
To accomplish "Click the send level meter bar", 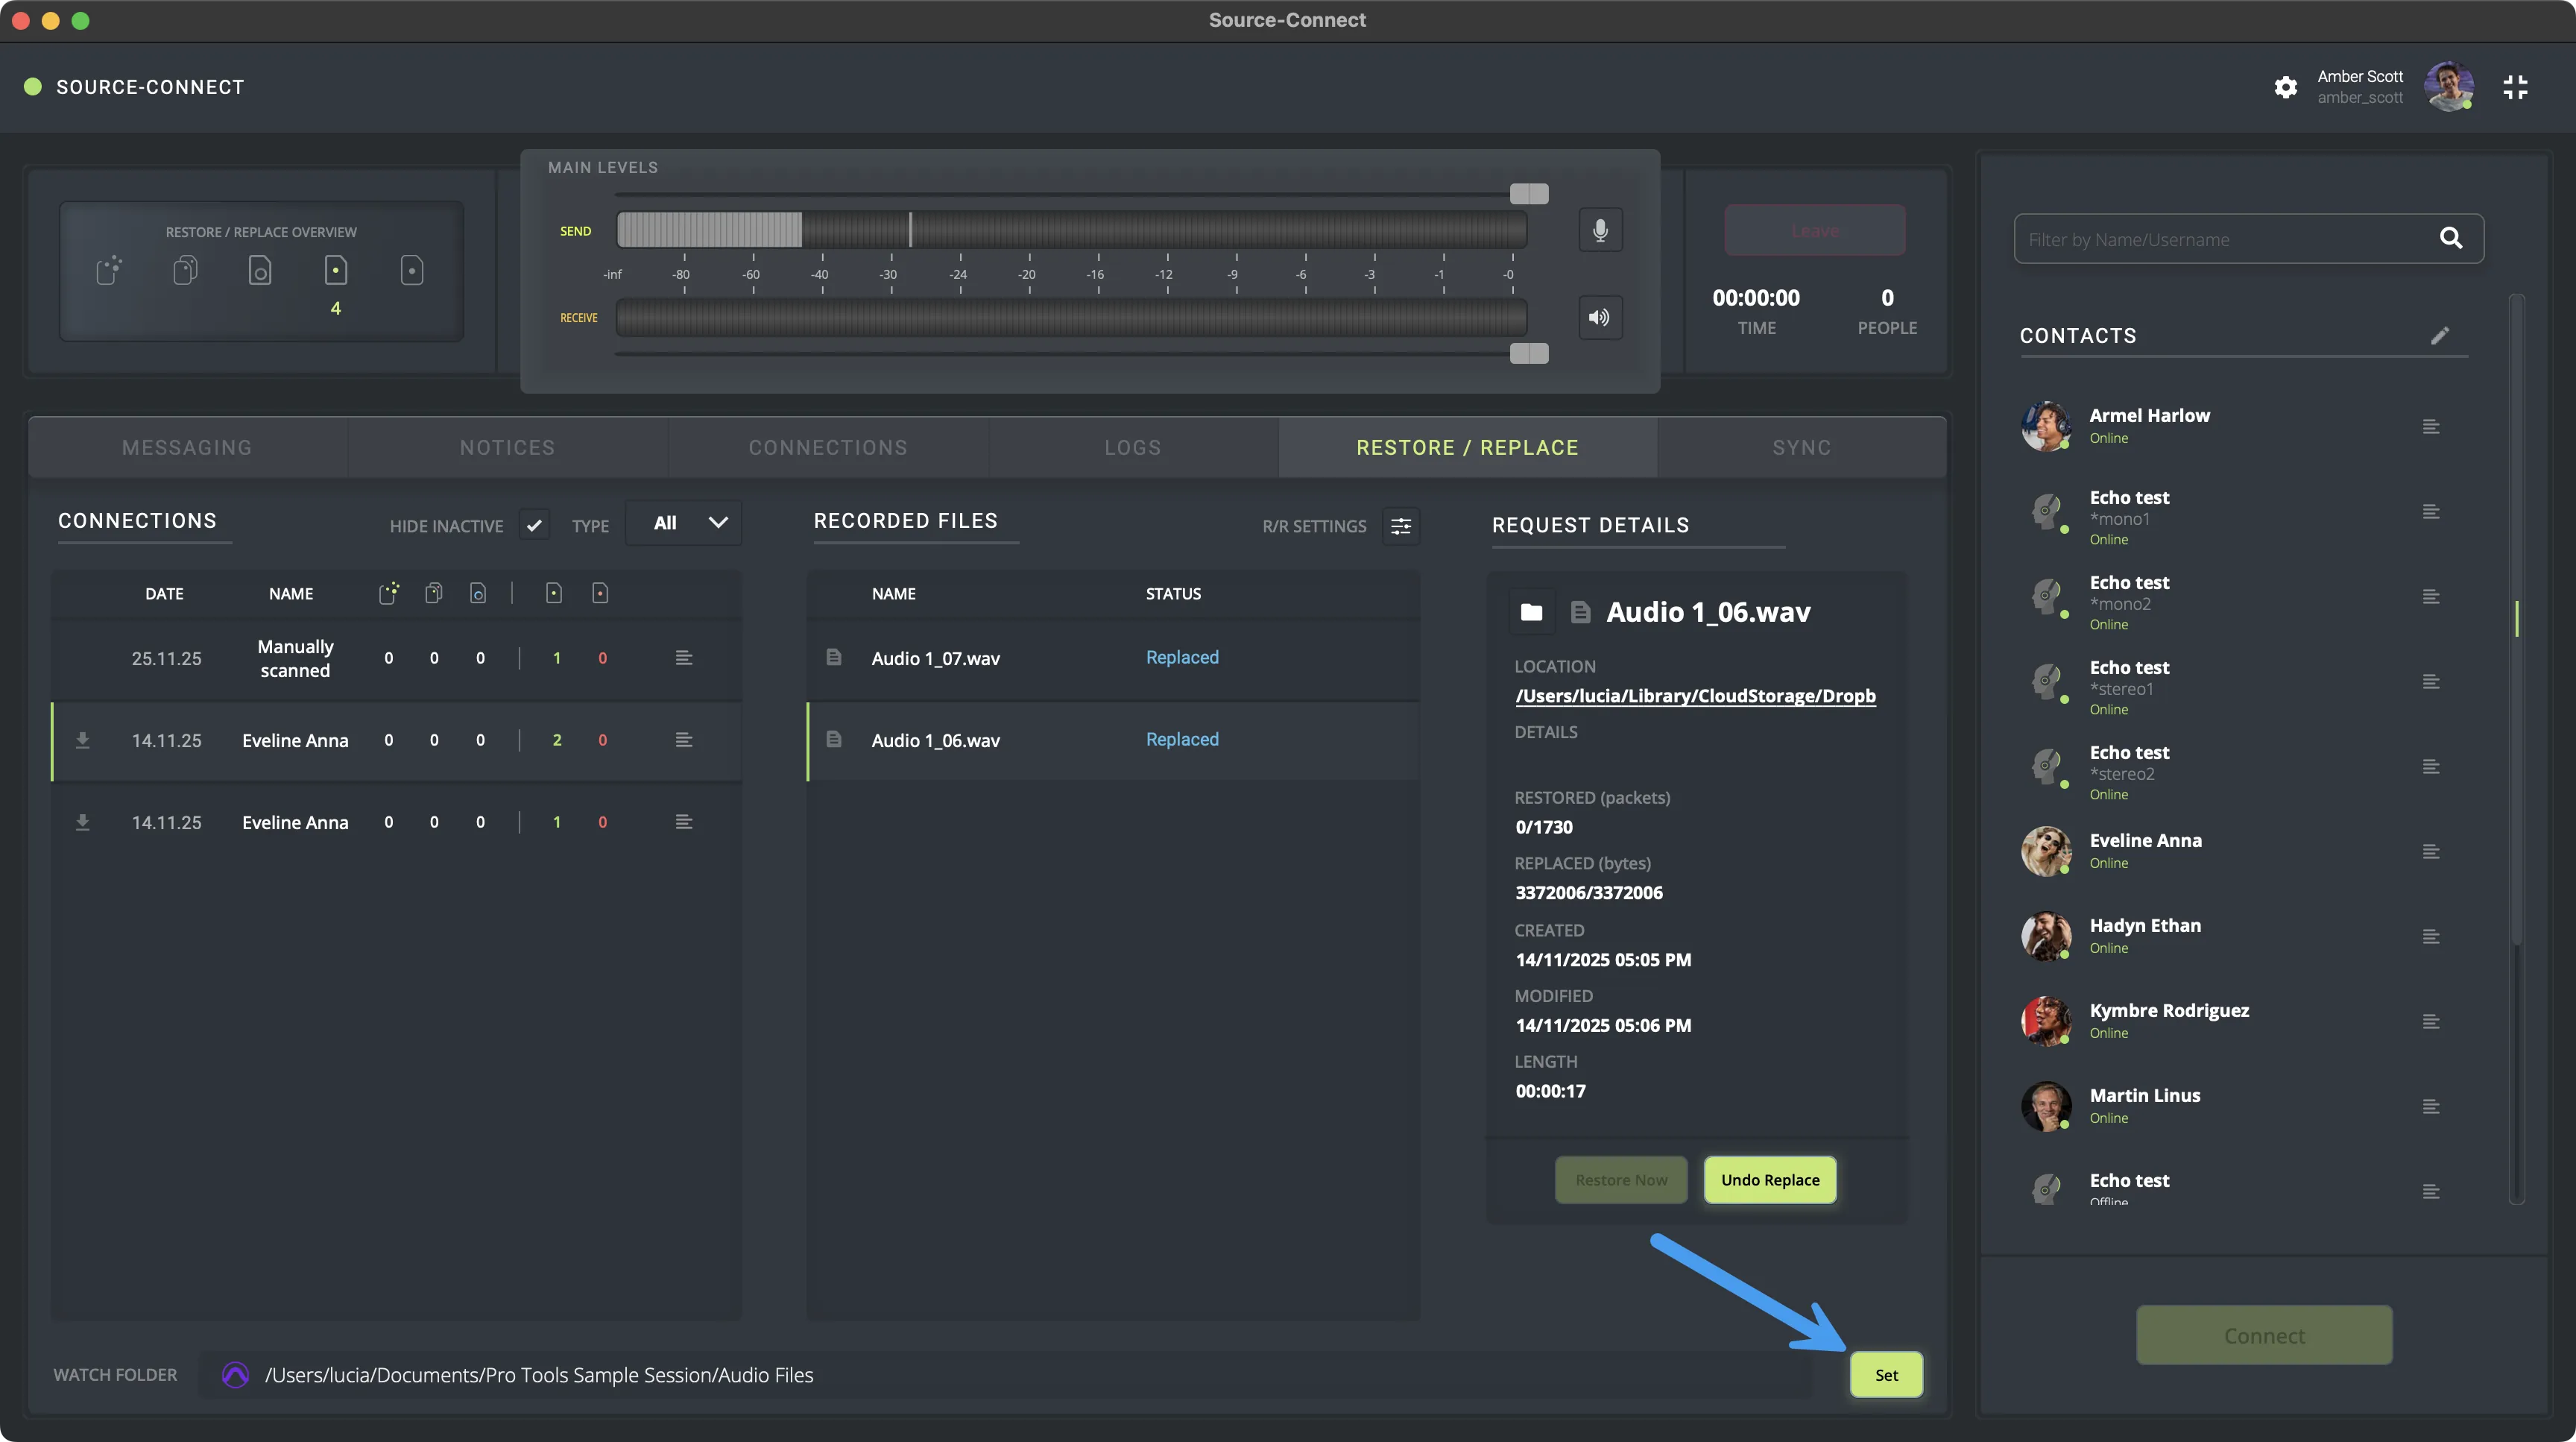I will (x=1071, y=230).
